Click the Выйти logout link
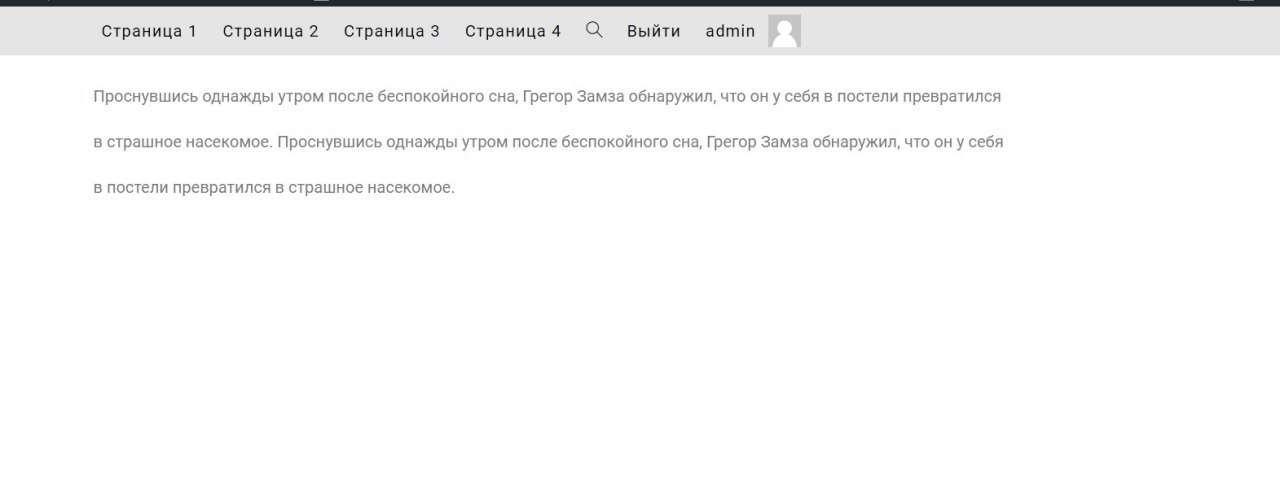Screen dimensions: 1280x498 click(x=653, y=31)
